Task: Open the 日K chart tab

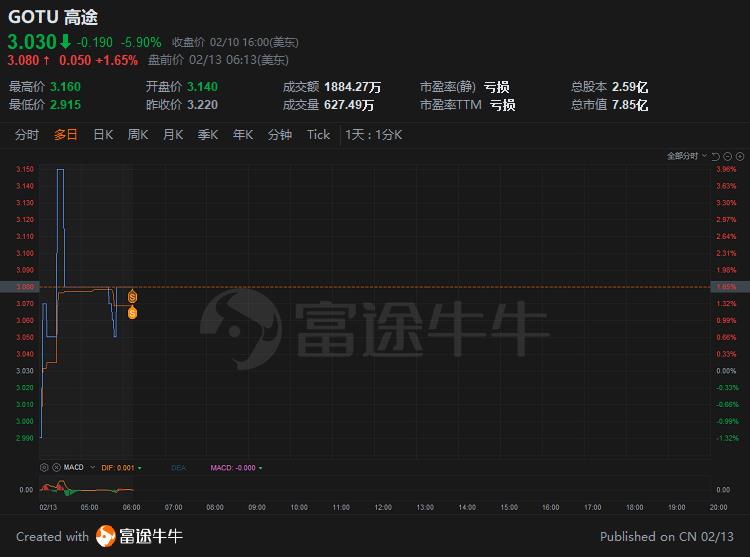Action: (x=103, y=135)
